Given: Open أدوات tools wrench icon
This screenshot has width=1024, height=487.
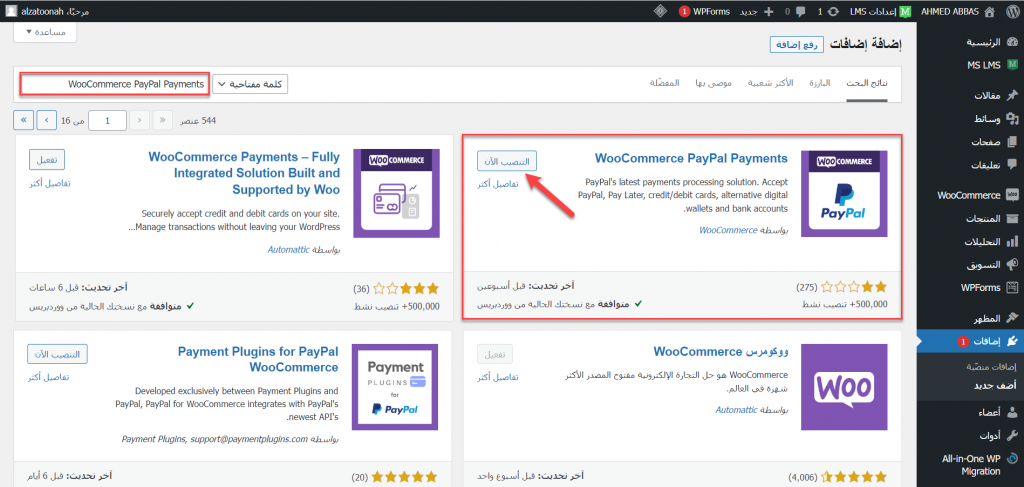Looking at the screenshot, I should (1012, 435).
